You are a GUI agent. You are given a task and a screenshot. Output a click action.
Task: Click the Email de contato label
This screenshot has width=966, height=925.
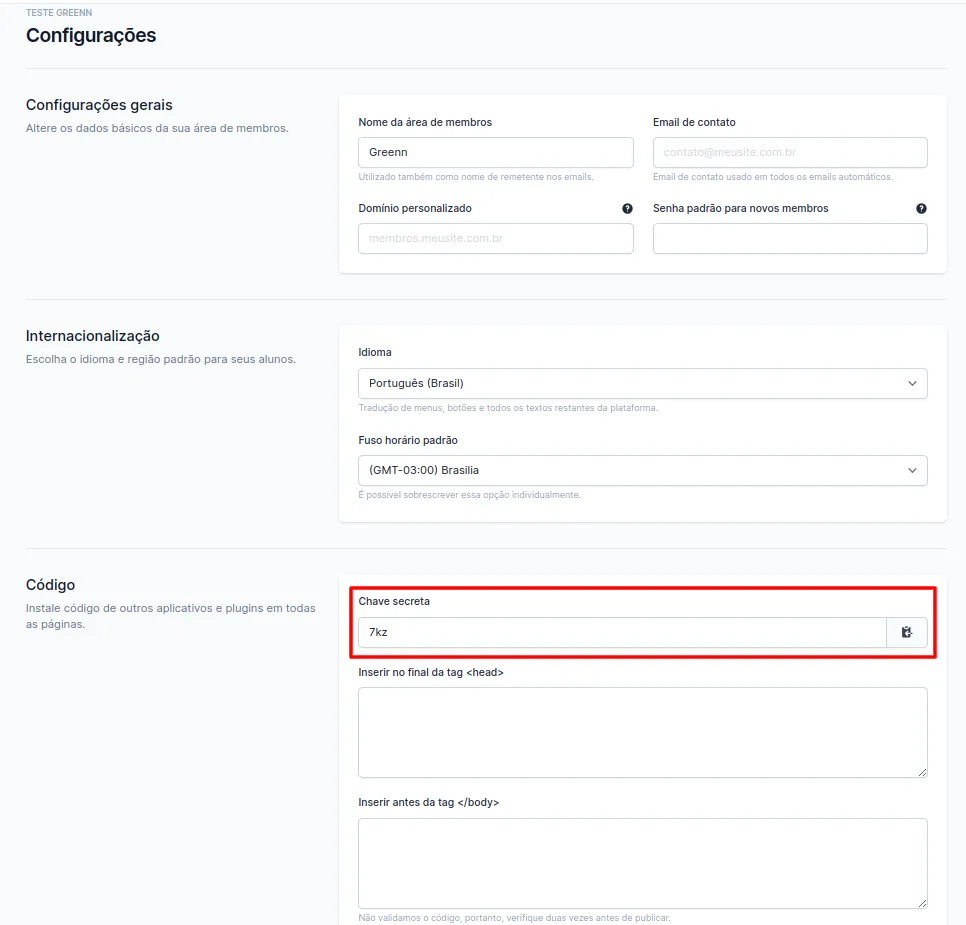click(x=694, y=122)
